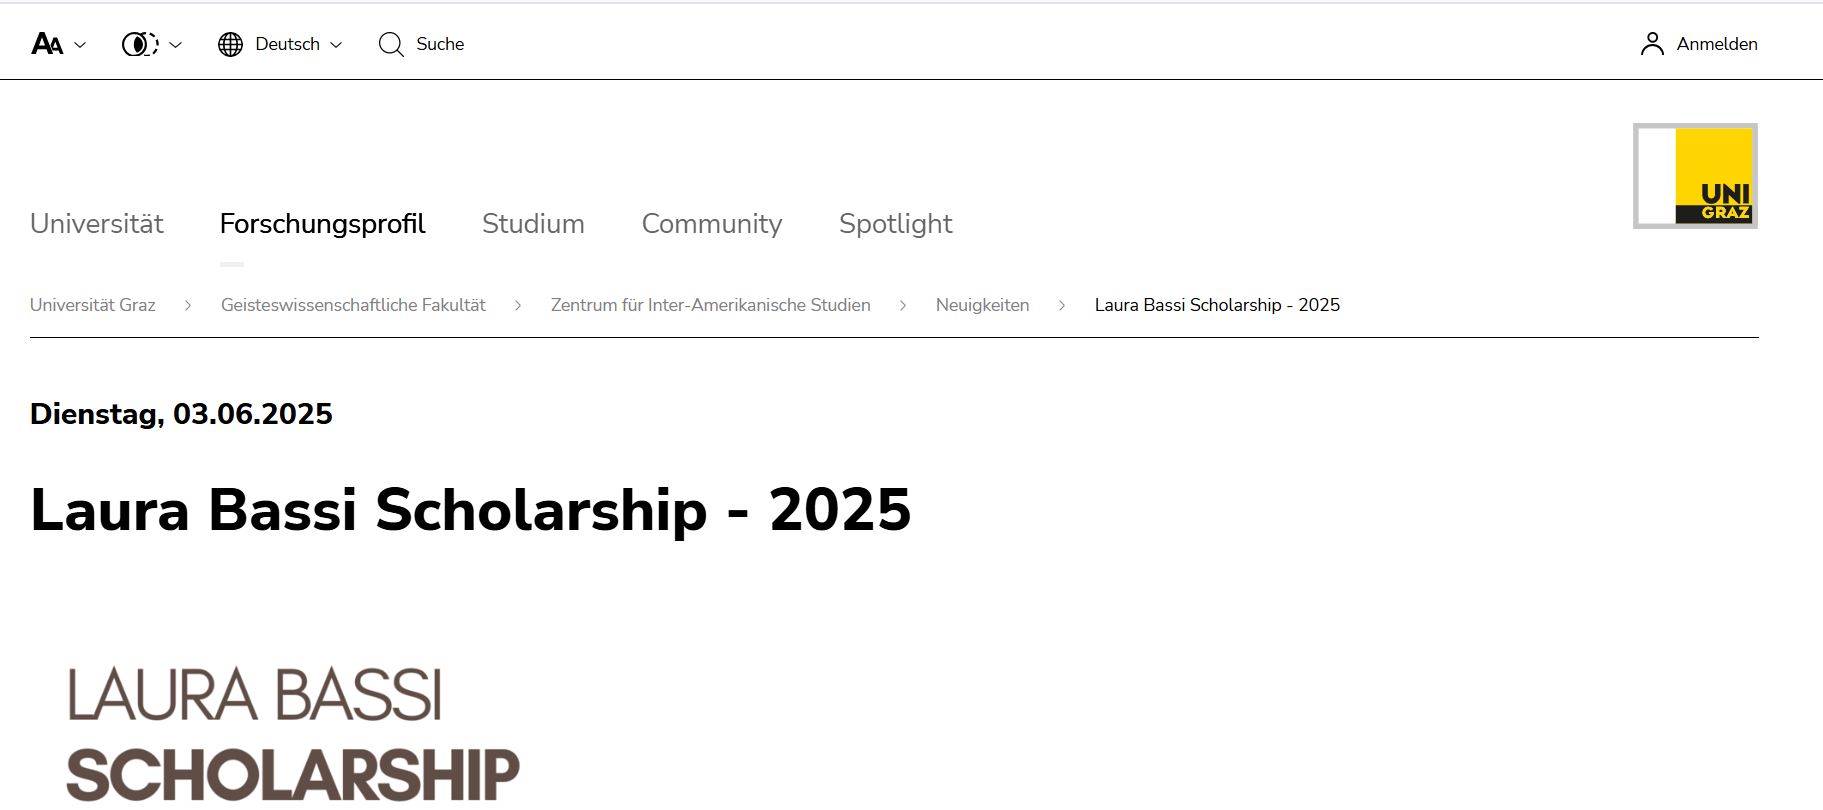The width and height of the screenshot is (1823, 810).
Task: Select the Forschungsprofil menu item
Action: pos(322,223)
